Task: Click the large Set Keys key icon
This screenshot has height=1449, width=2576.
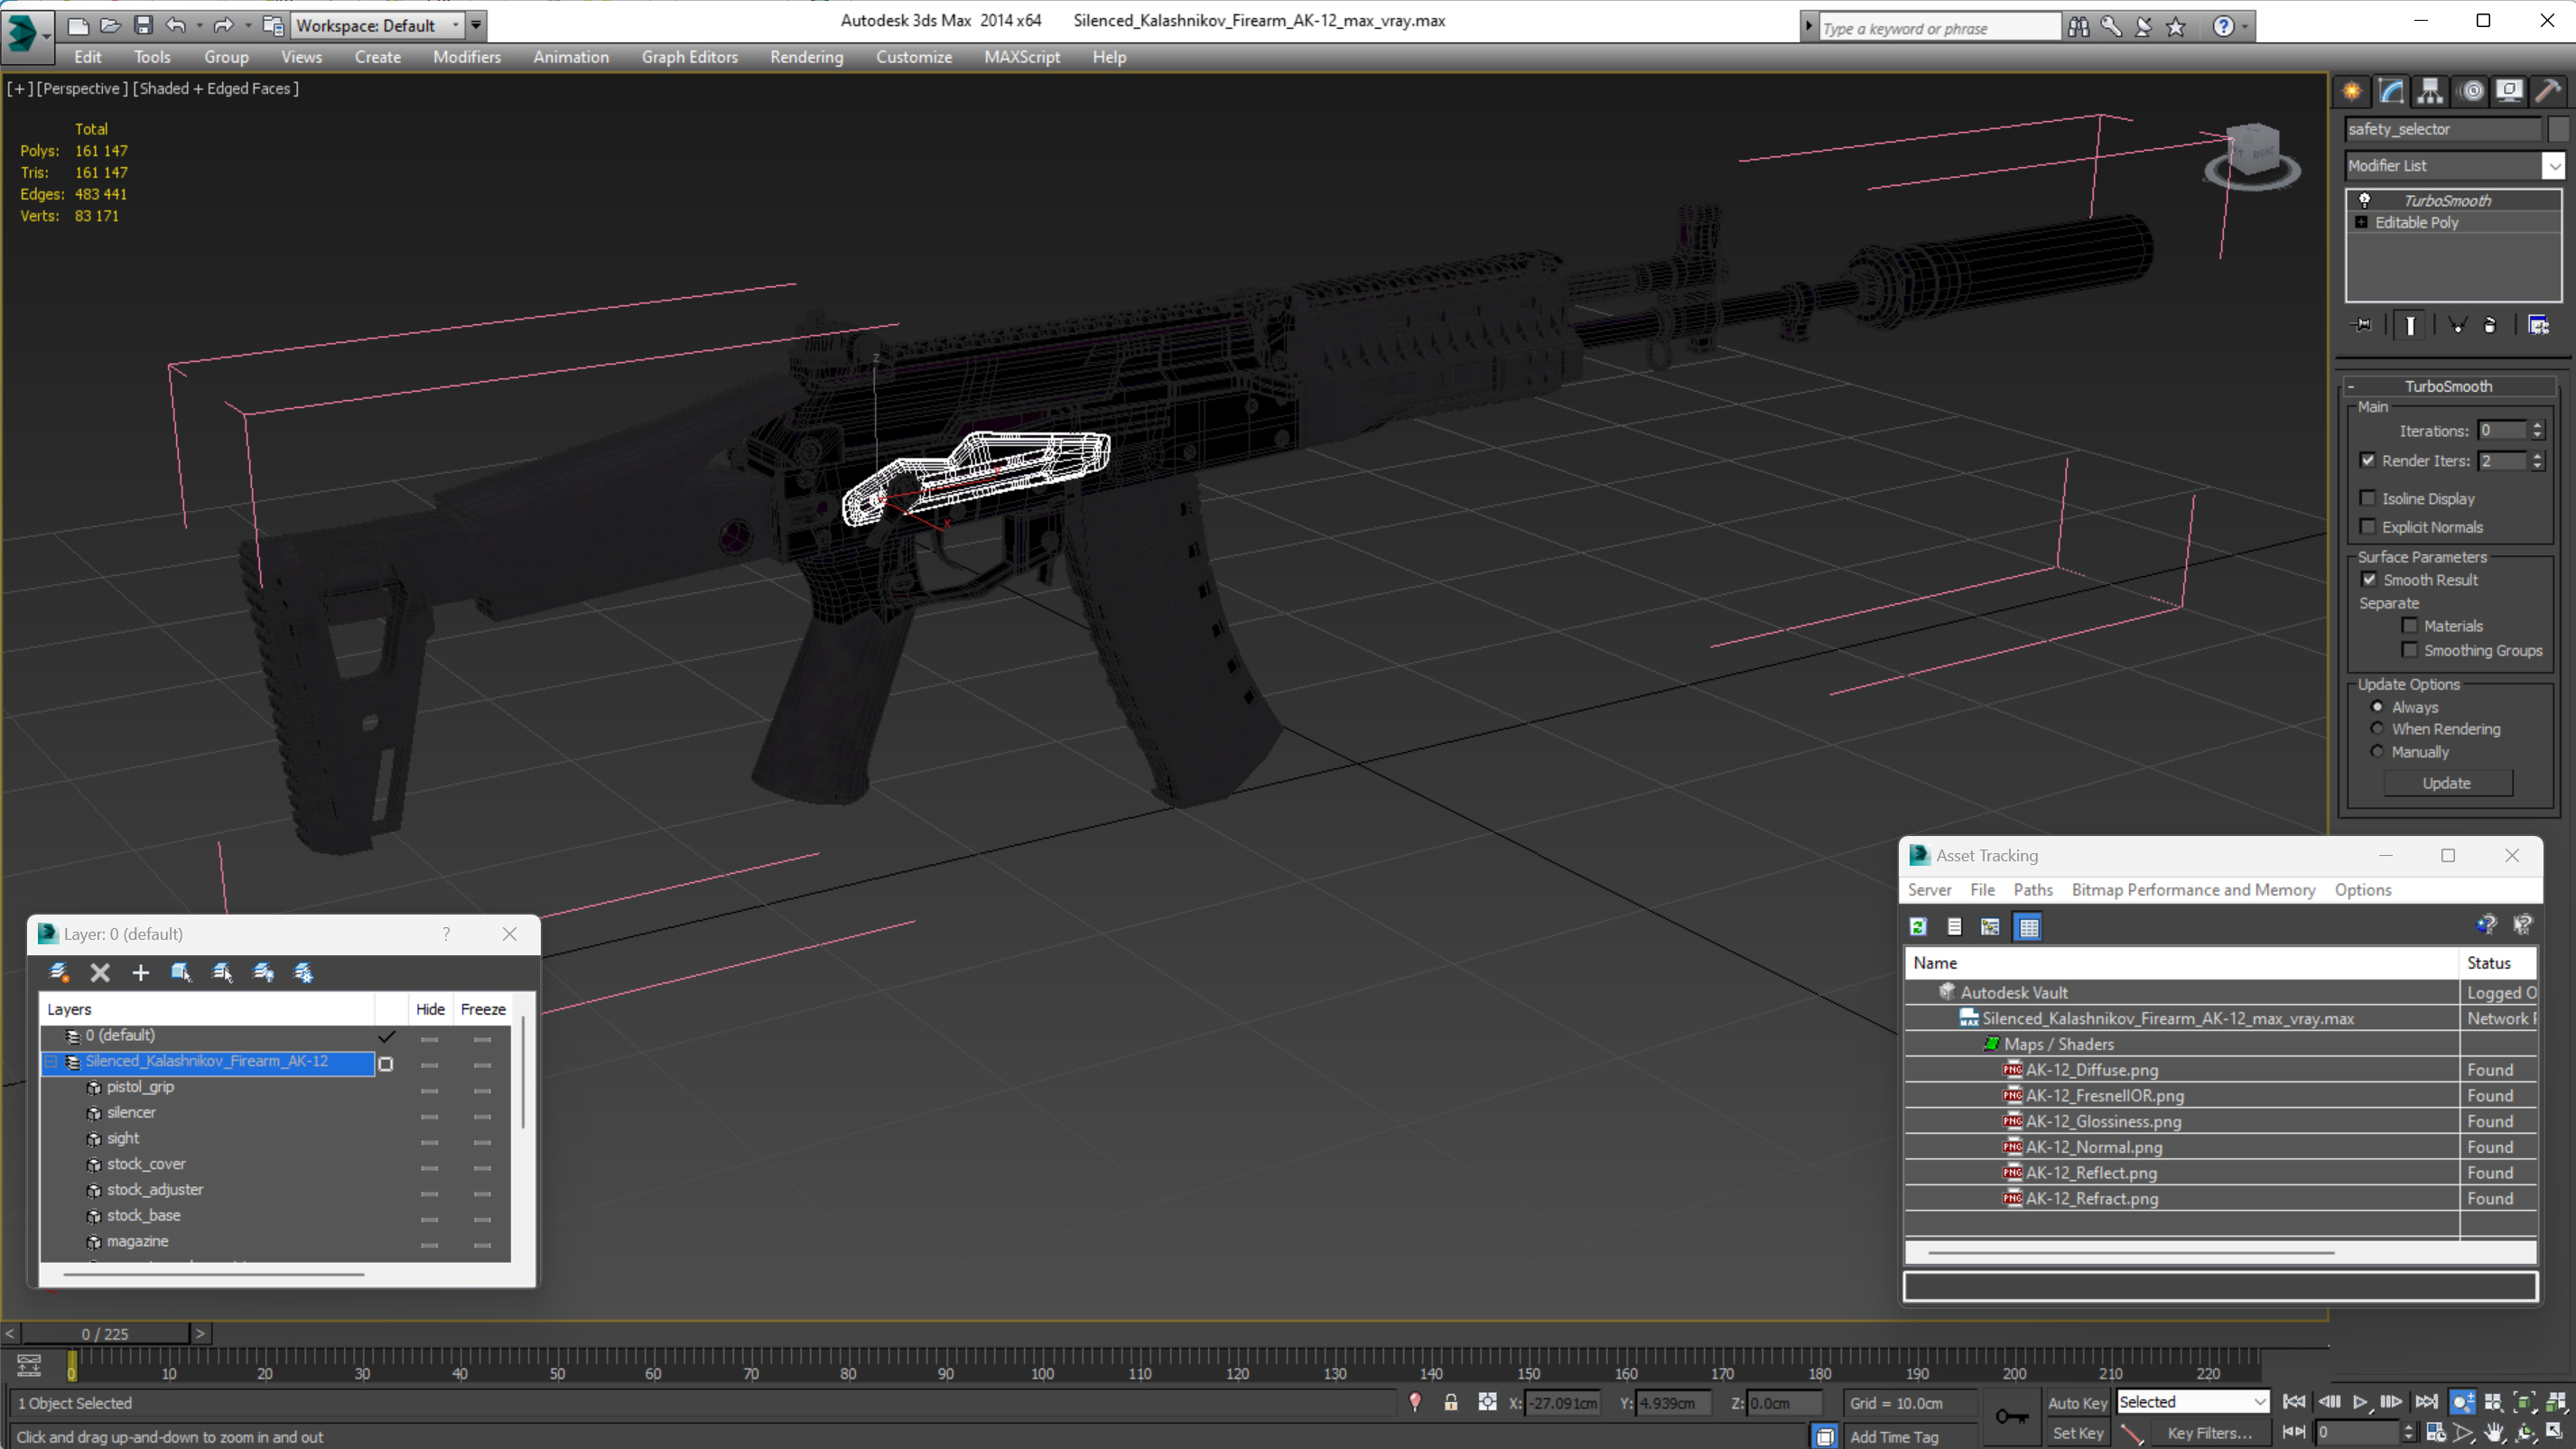Action: (x=2012, y=1417)
